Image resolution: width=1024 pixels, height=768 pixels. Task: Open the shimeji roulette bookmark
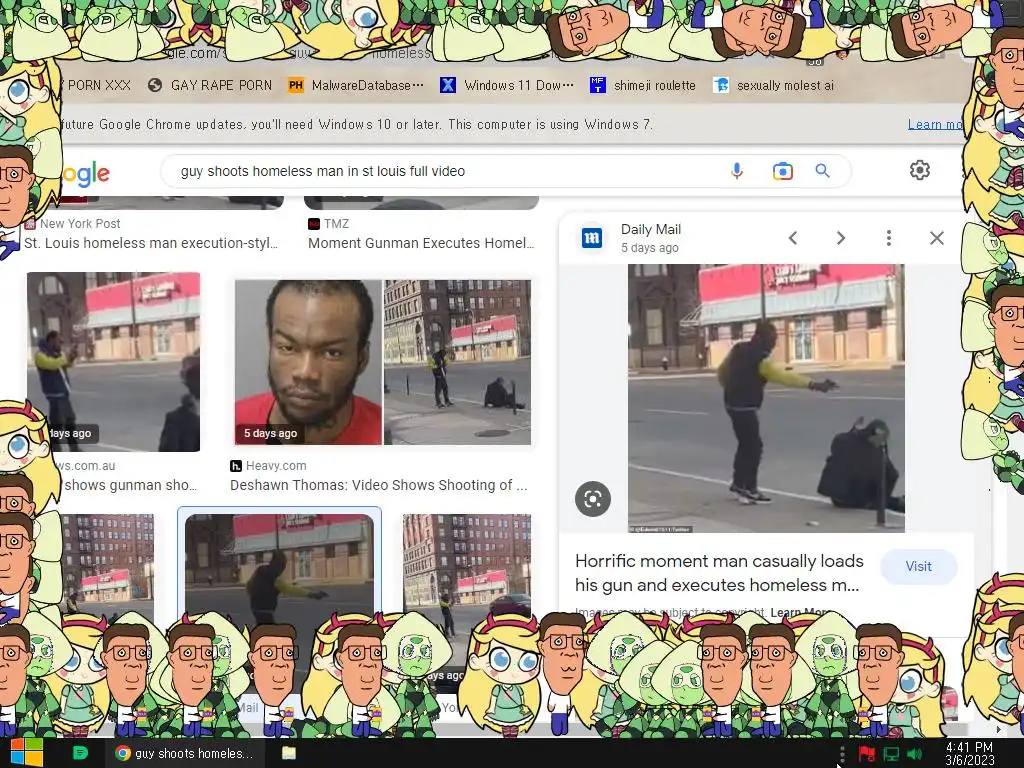643,85
